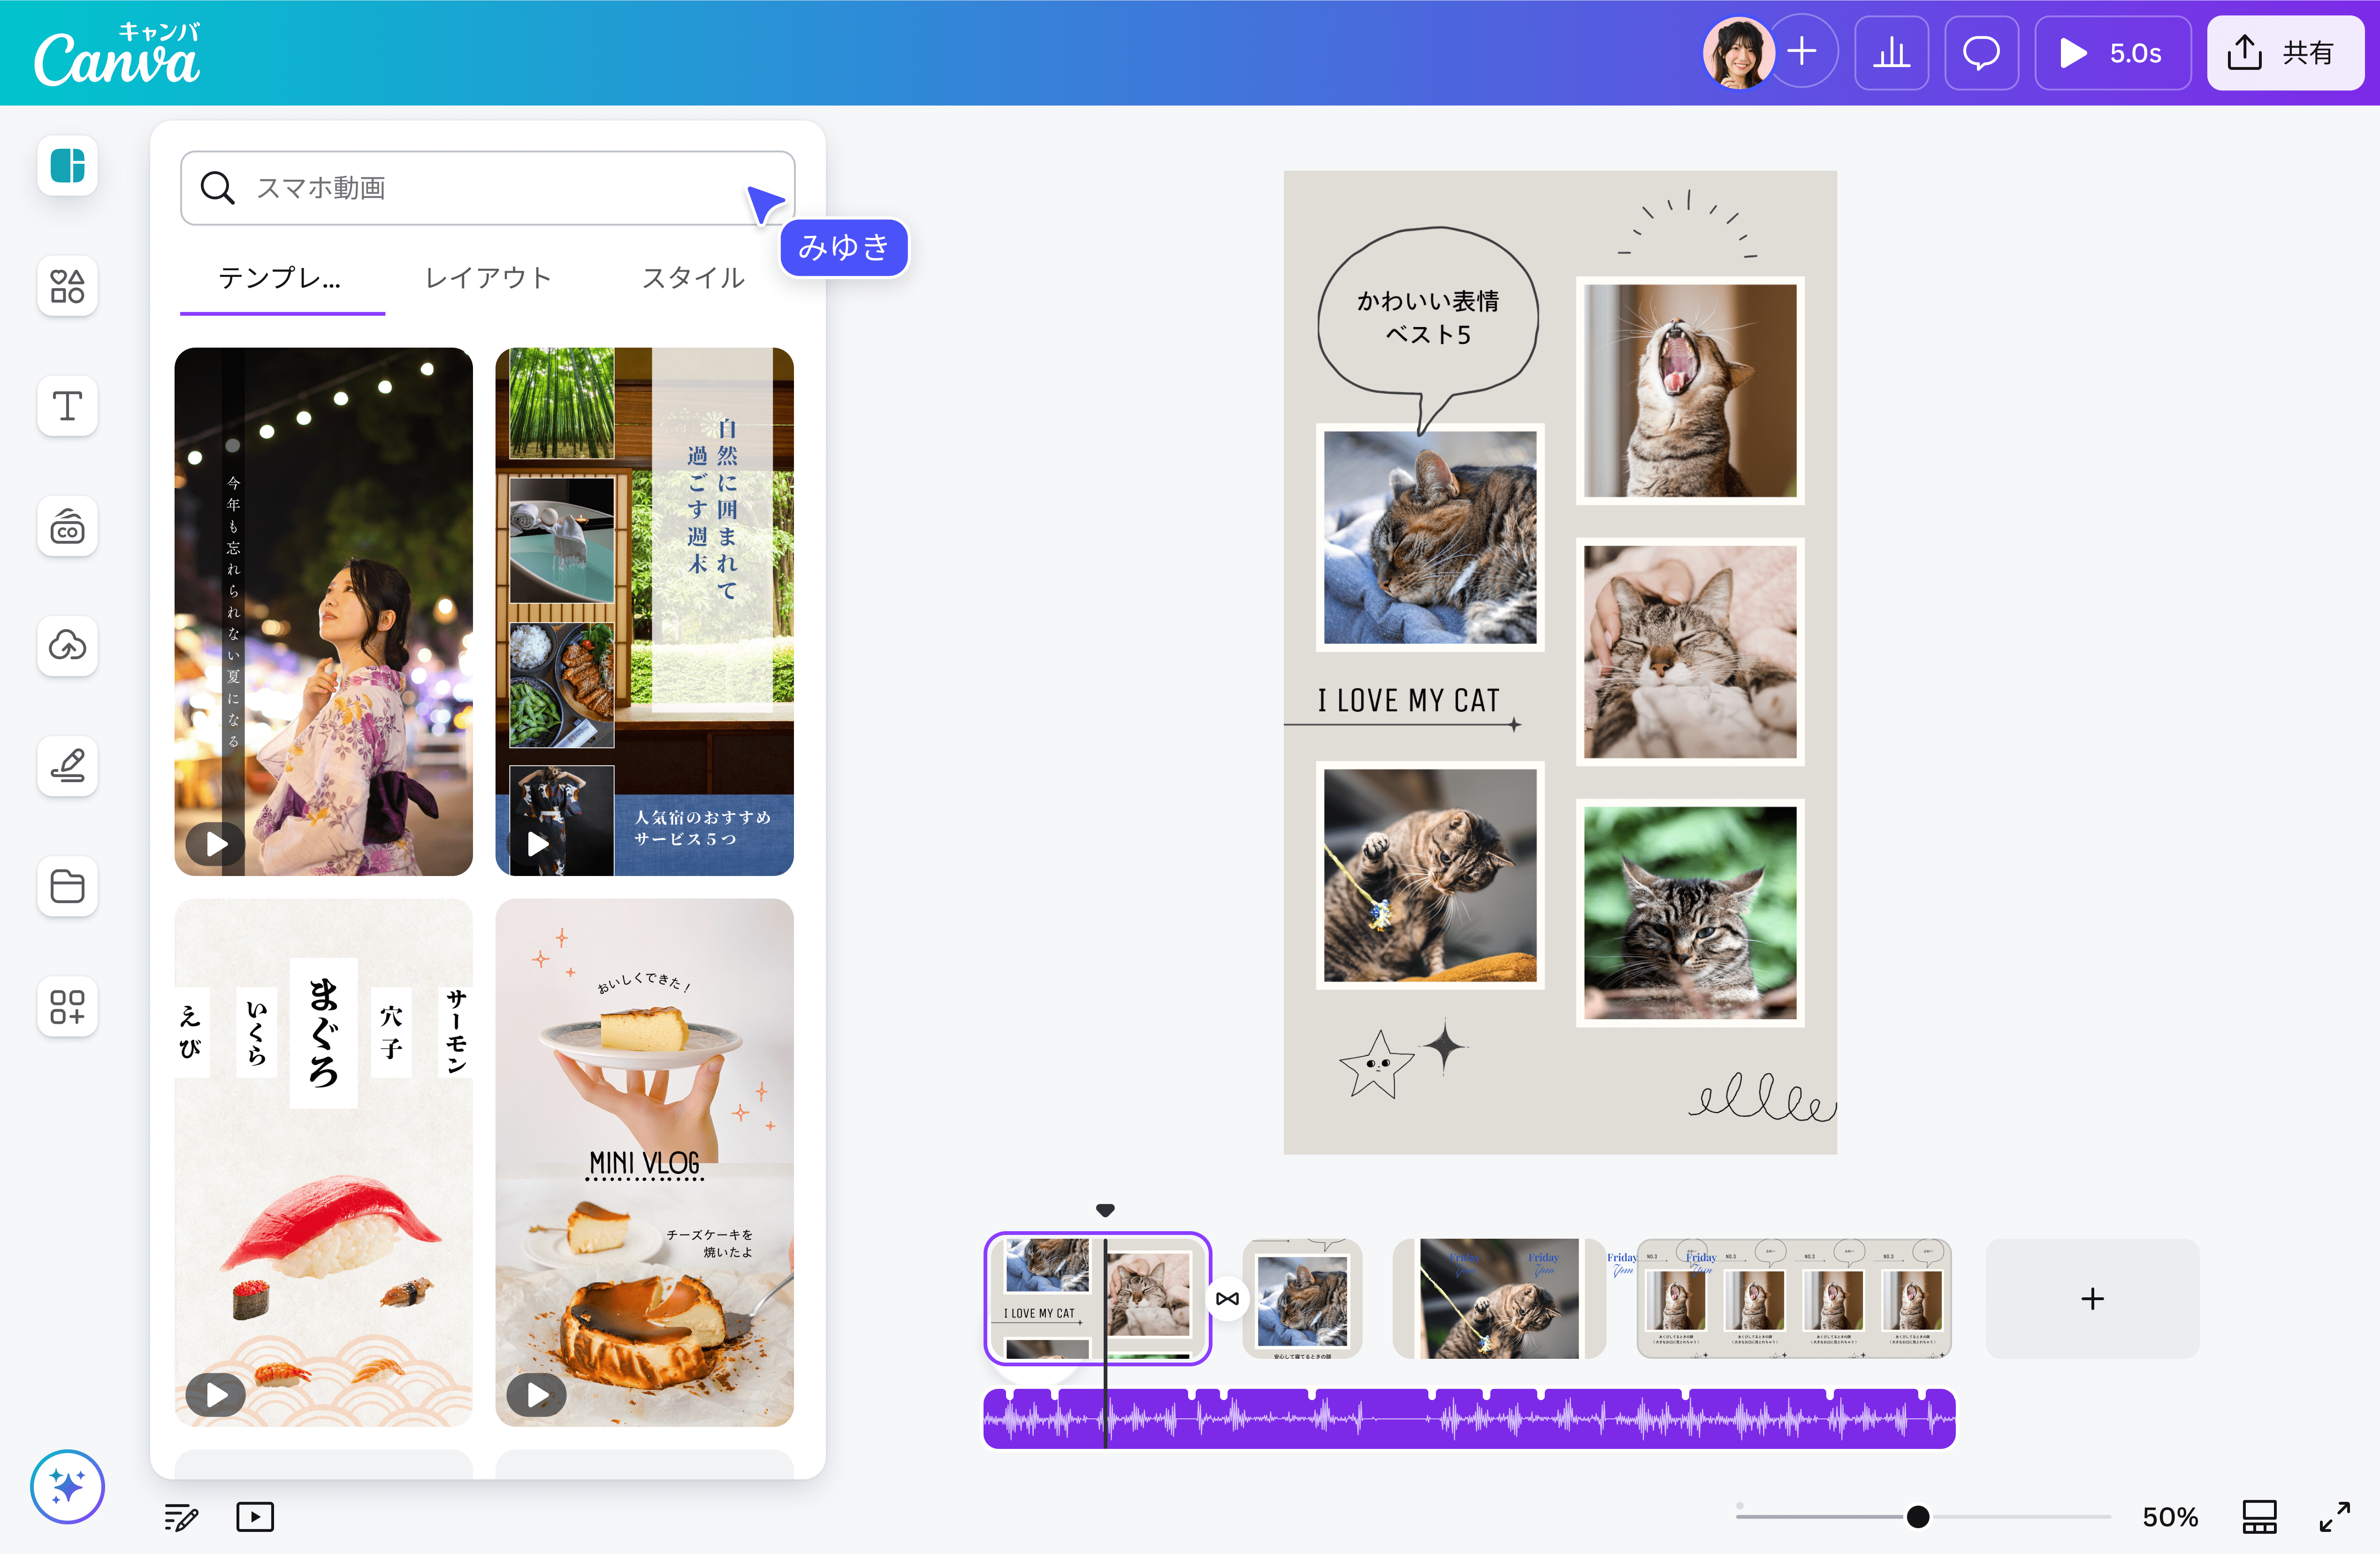Open the Apps grid-plus icon

(67, 1006)
